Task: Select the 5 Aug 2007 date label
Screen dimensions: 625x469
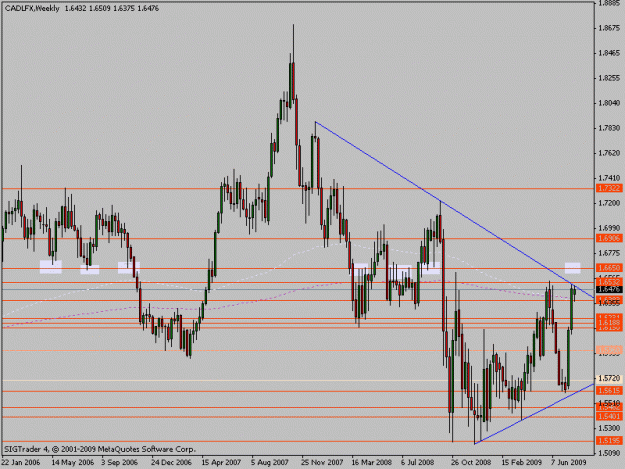Action: [x=270, y=462]
